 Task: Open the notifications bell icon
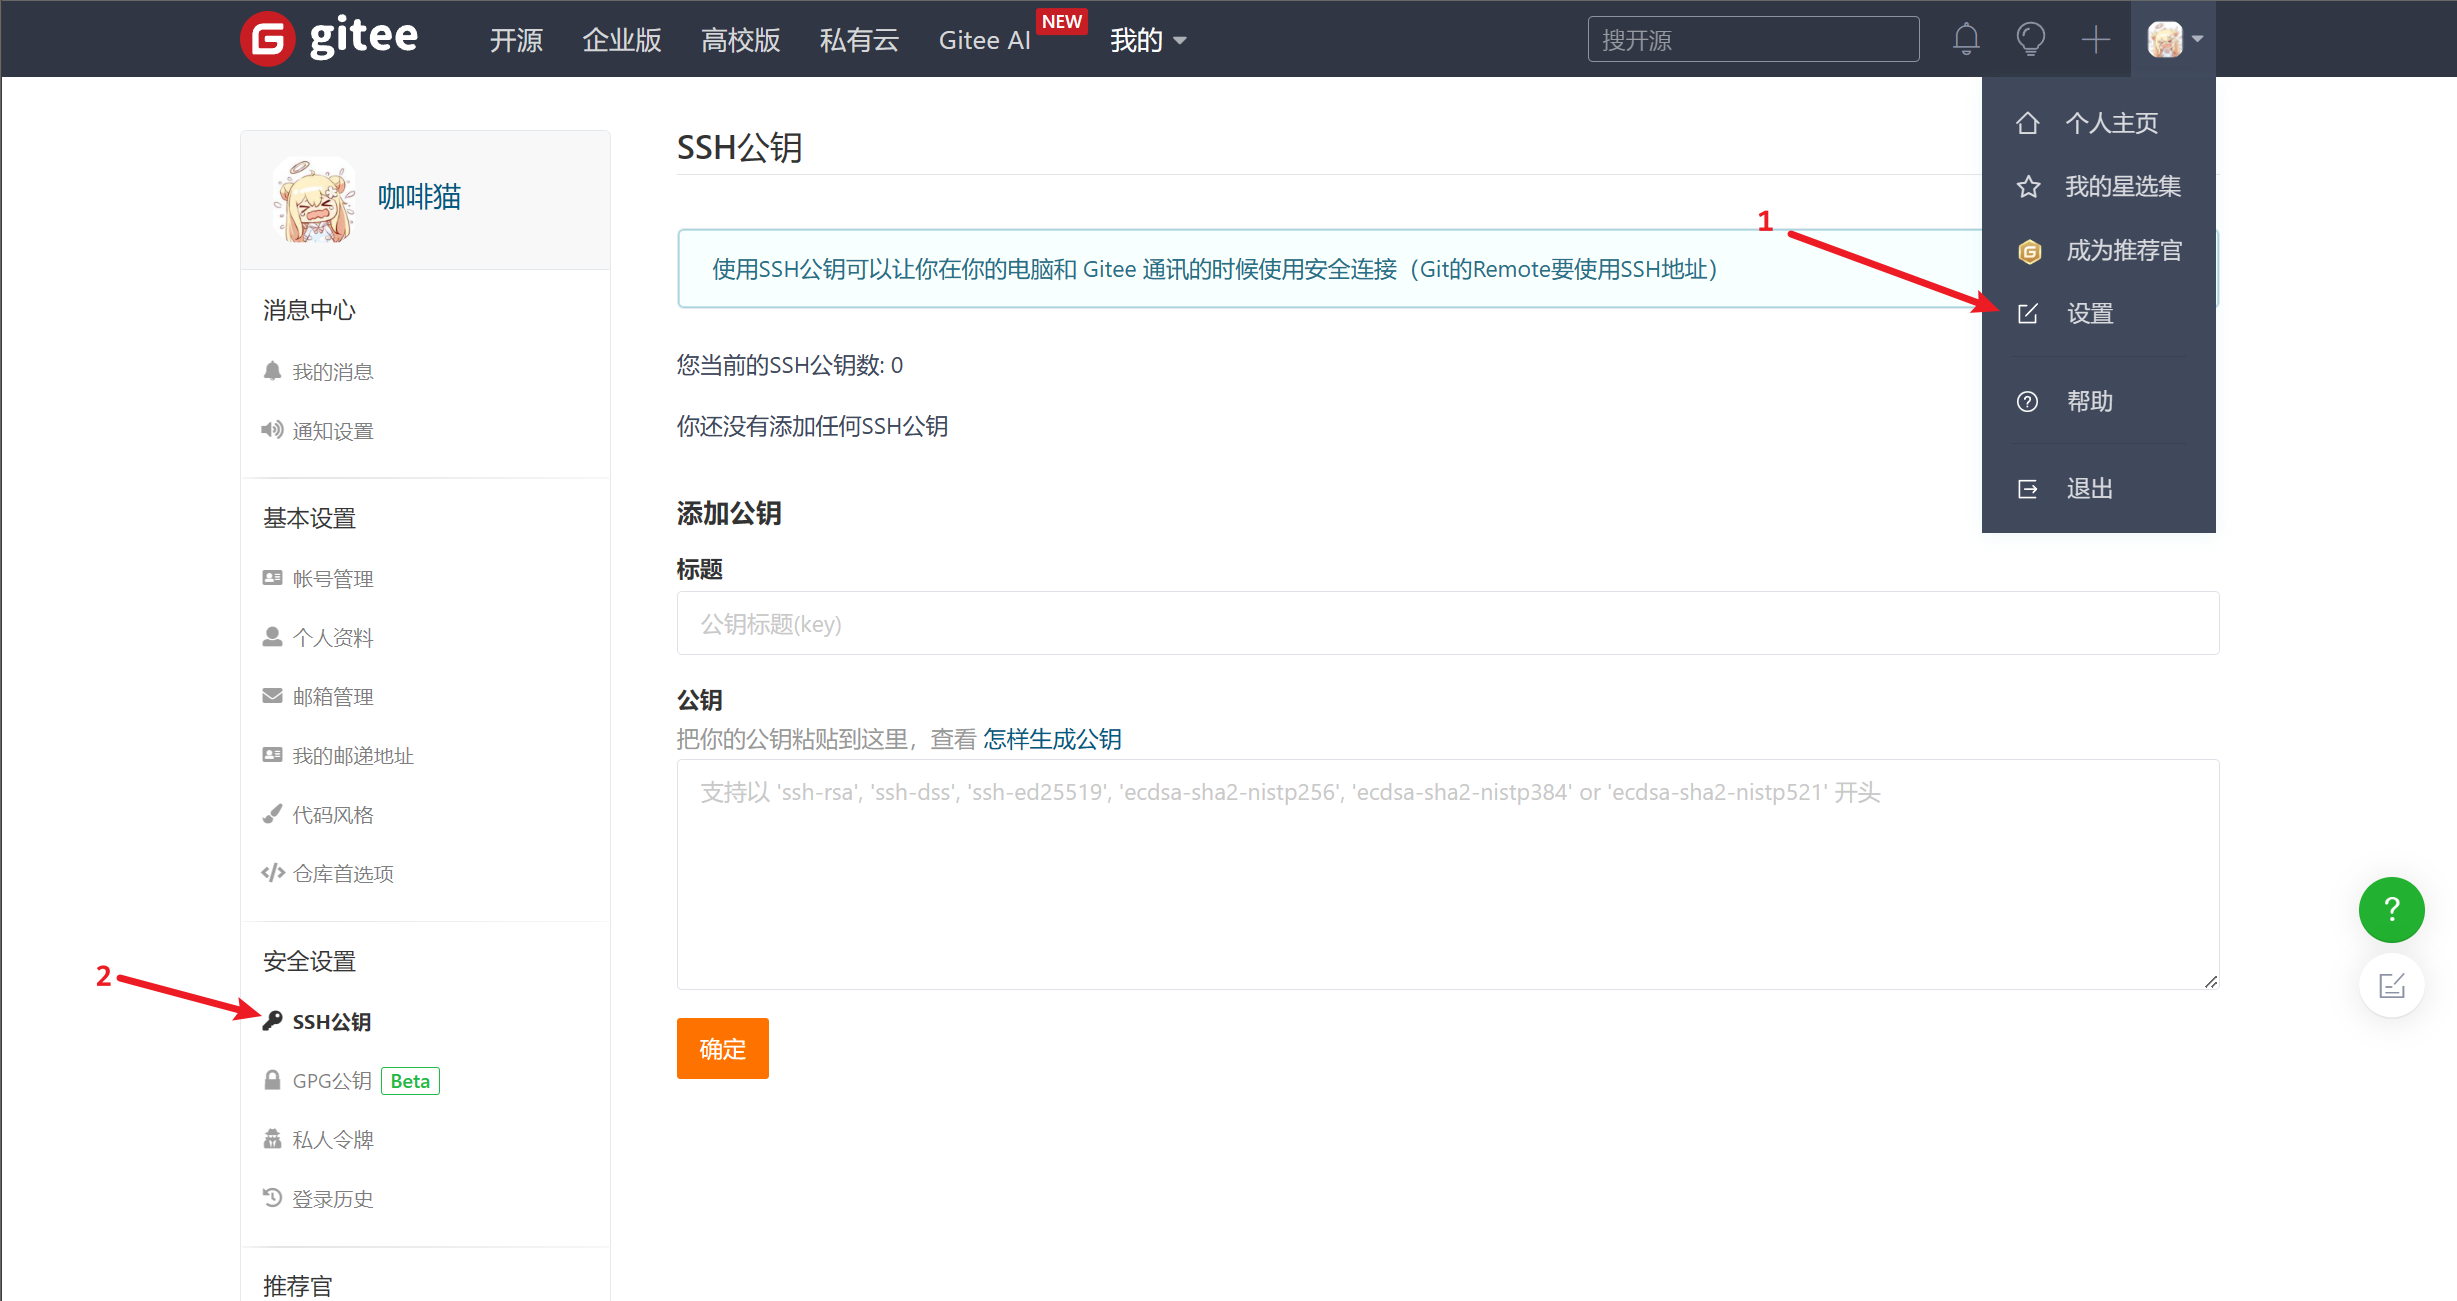point(1966,39)
